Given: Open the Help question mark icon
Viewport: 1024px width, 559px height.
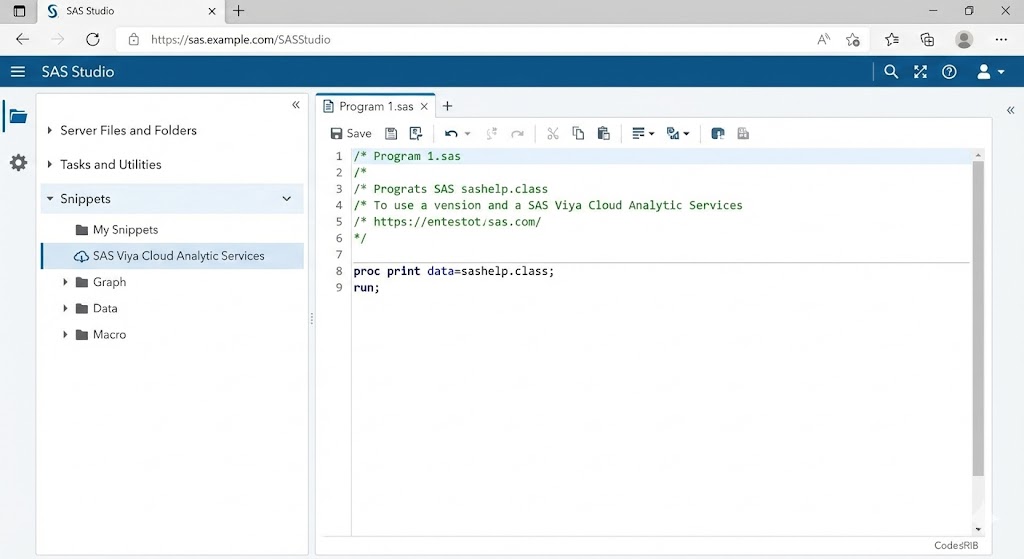Looking at the screenshot, I should click(949, 72).
